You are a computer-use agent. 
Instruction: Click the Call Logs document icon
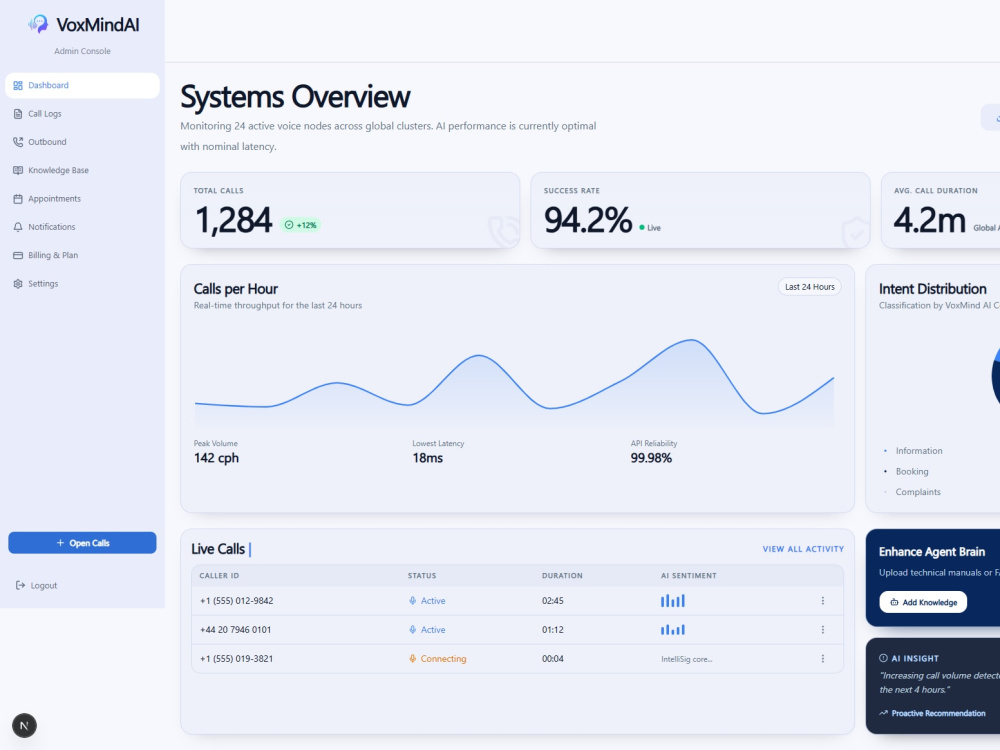pos(18,114)
